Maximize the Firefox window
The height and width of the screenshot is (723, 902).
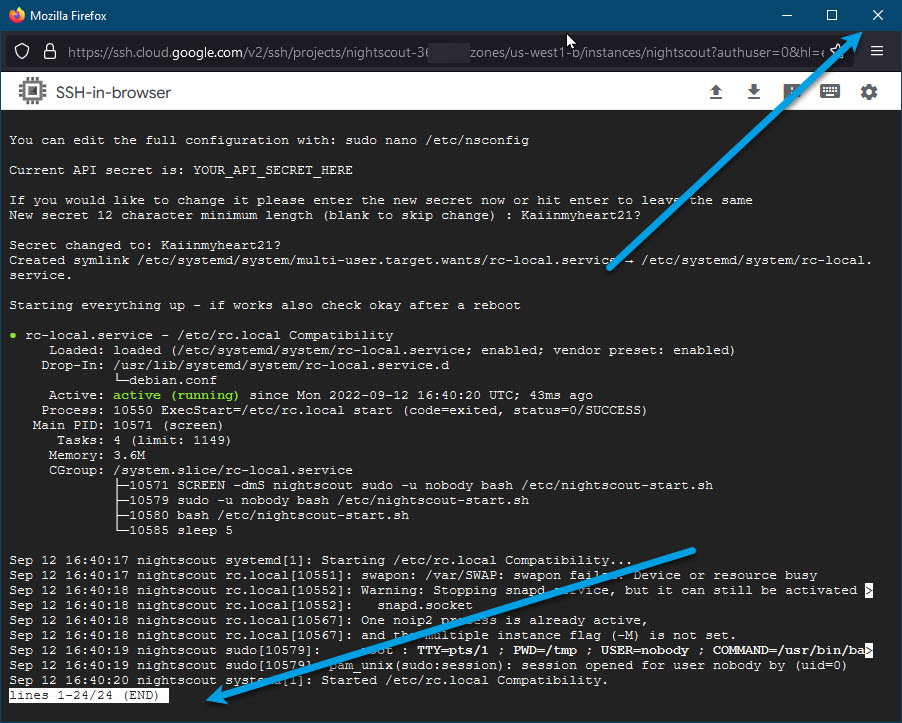click(832, 16)
